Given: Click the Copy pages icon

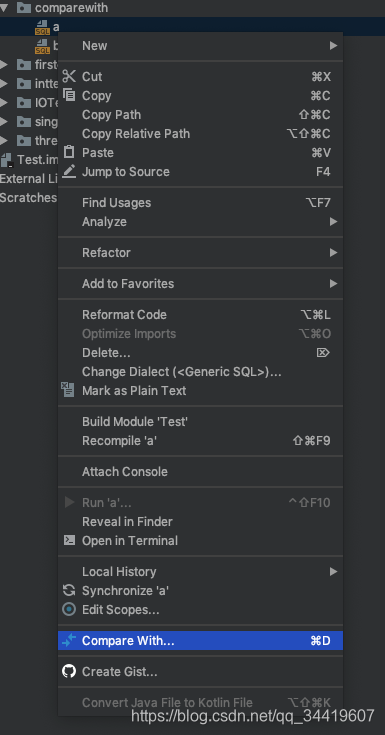Looking at the screenshot, I should pyautogui.click(x=69, y=95).
